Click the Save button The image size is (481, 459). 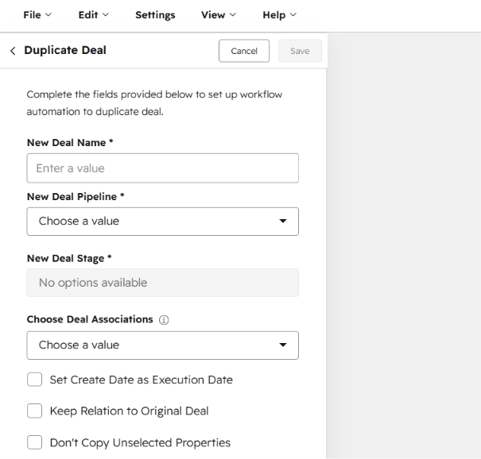(300, 51)
